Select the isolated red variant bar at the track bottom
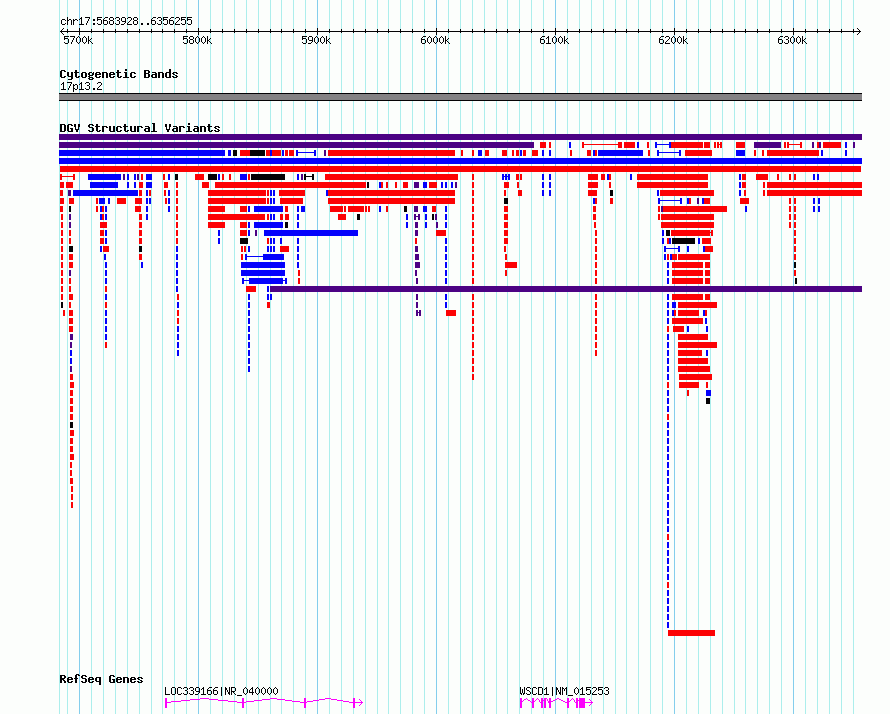Viewport: 890px width, 714px height. click(x=691, y=633)
